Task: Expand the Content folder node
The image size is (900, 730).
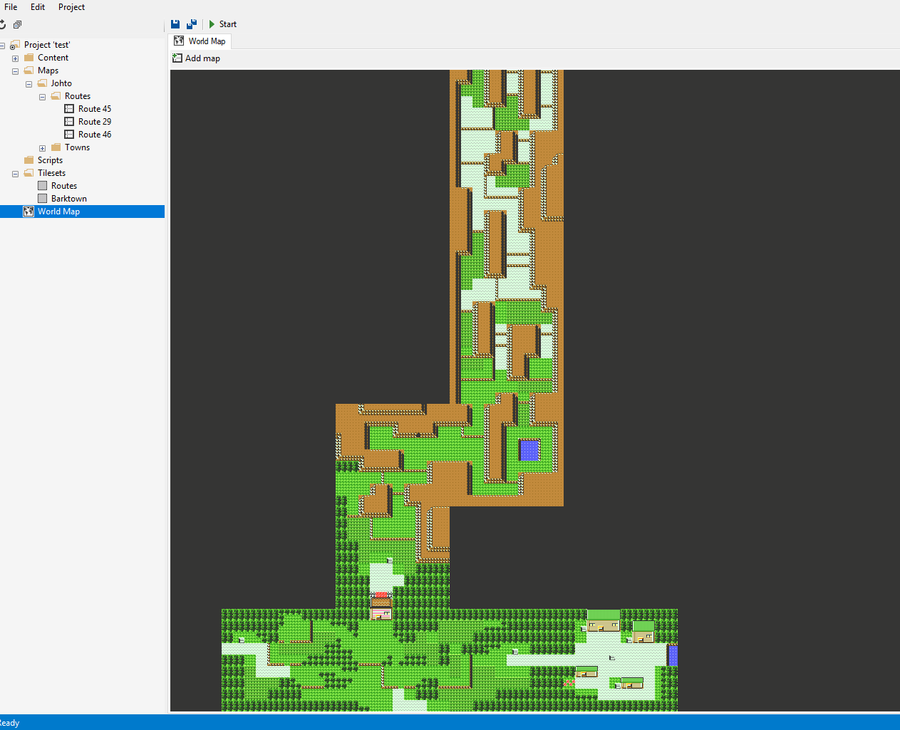Action: click(15, 59)
